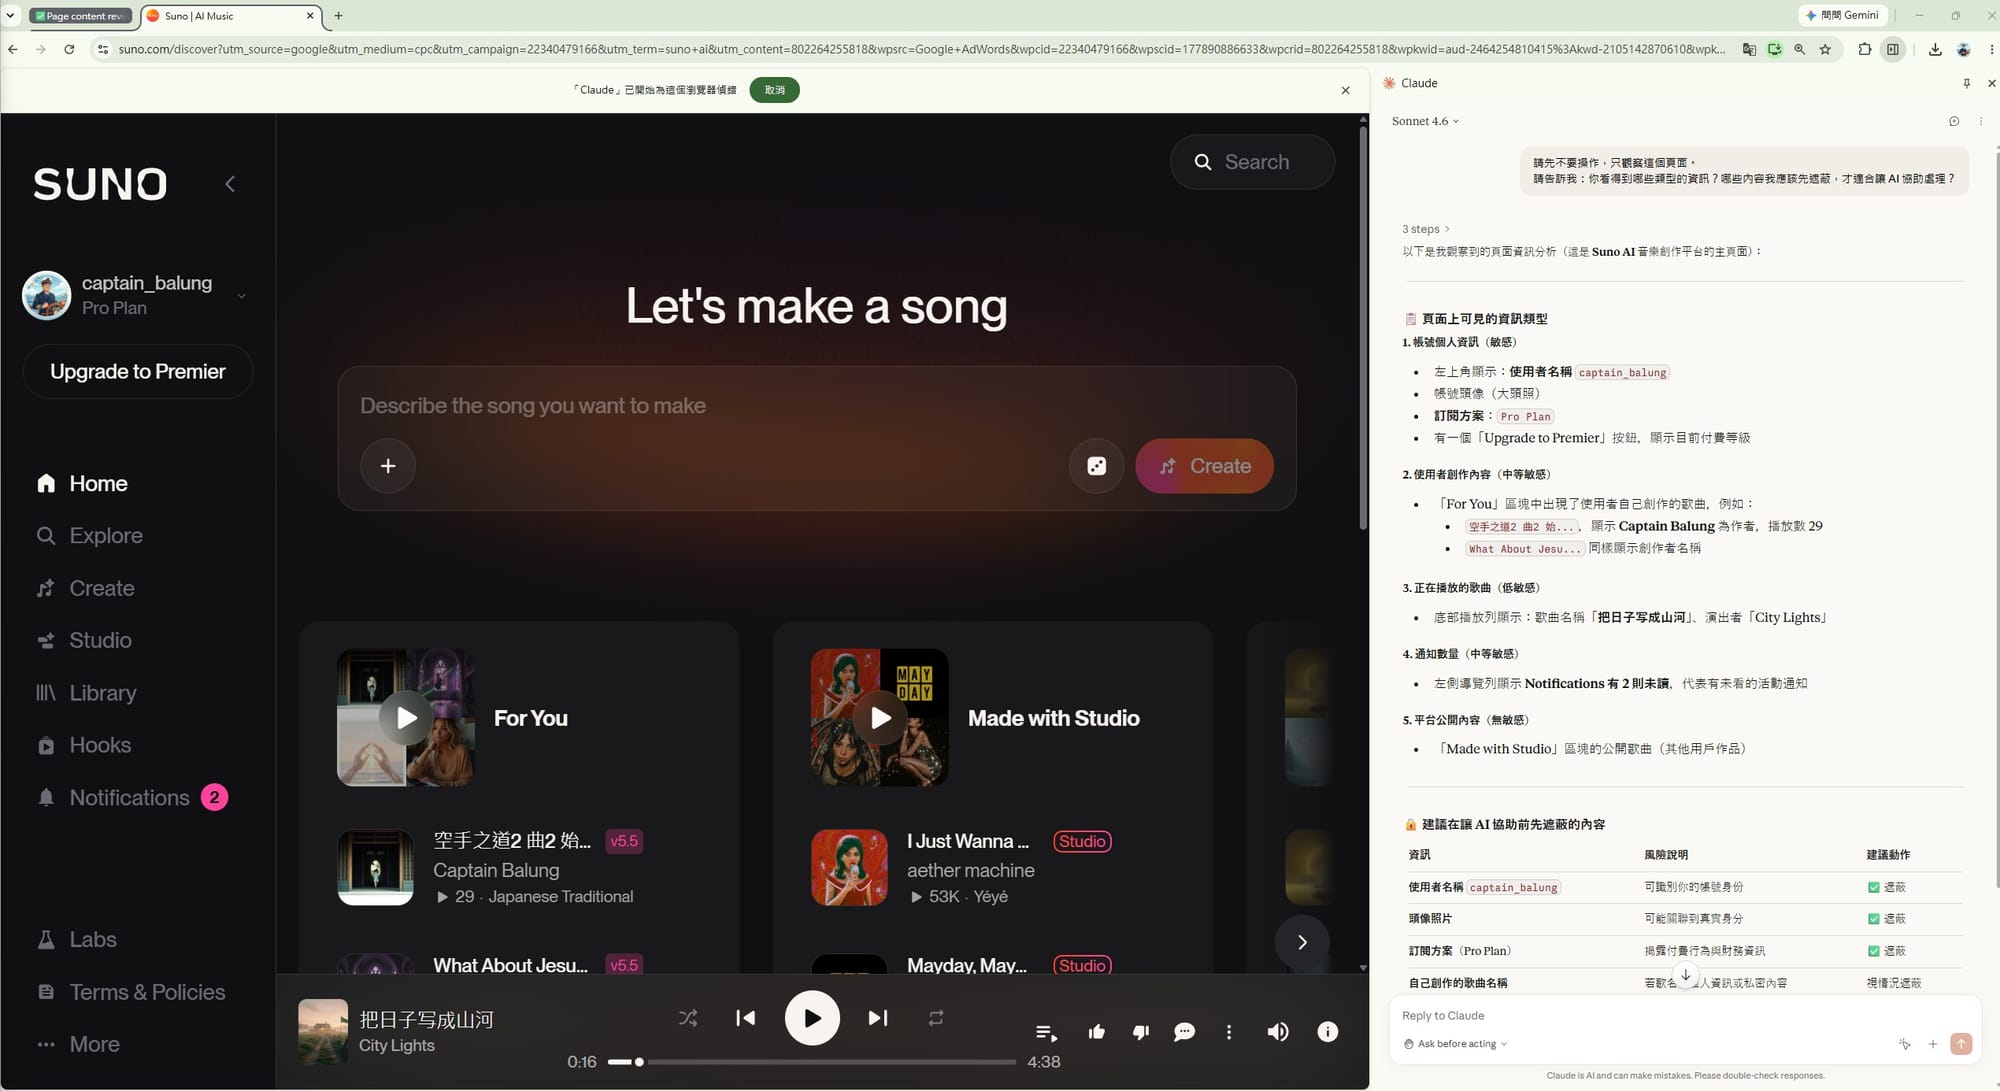Screen dimensions: 2000x1091
Task: Open the Suno logo home link
Action: [100, 184]
